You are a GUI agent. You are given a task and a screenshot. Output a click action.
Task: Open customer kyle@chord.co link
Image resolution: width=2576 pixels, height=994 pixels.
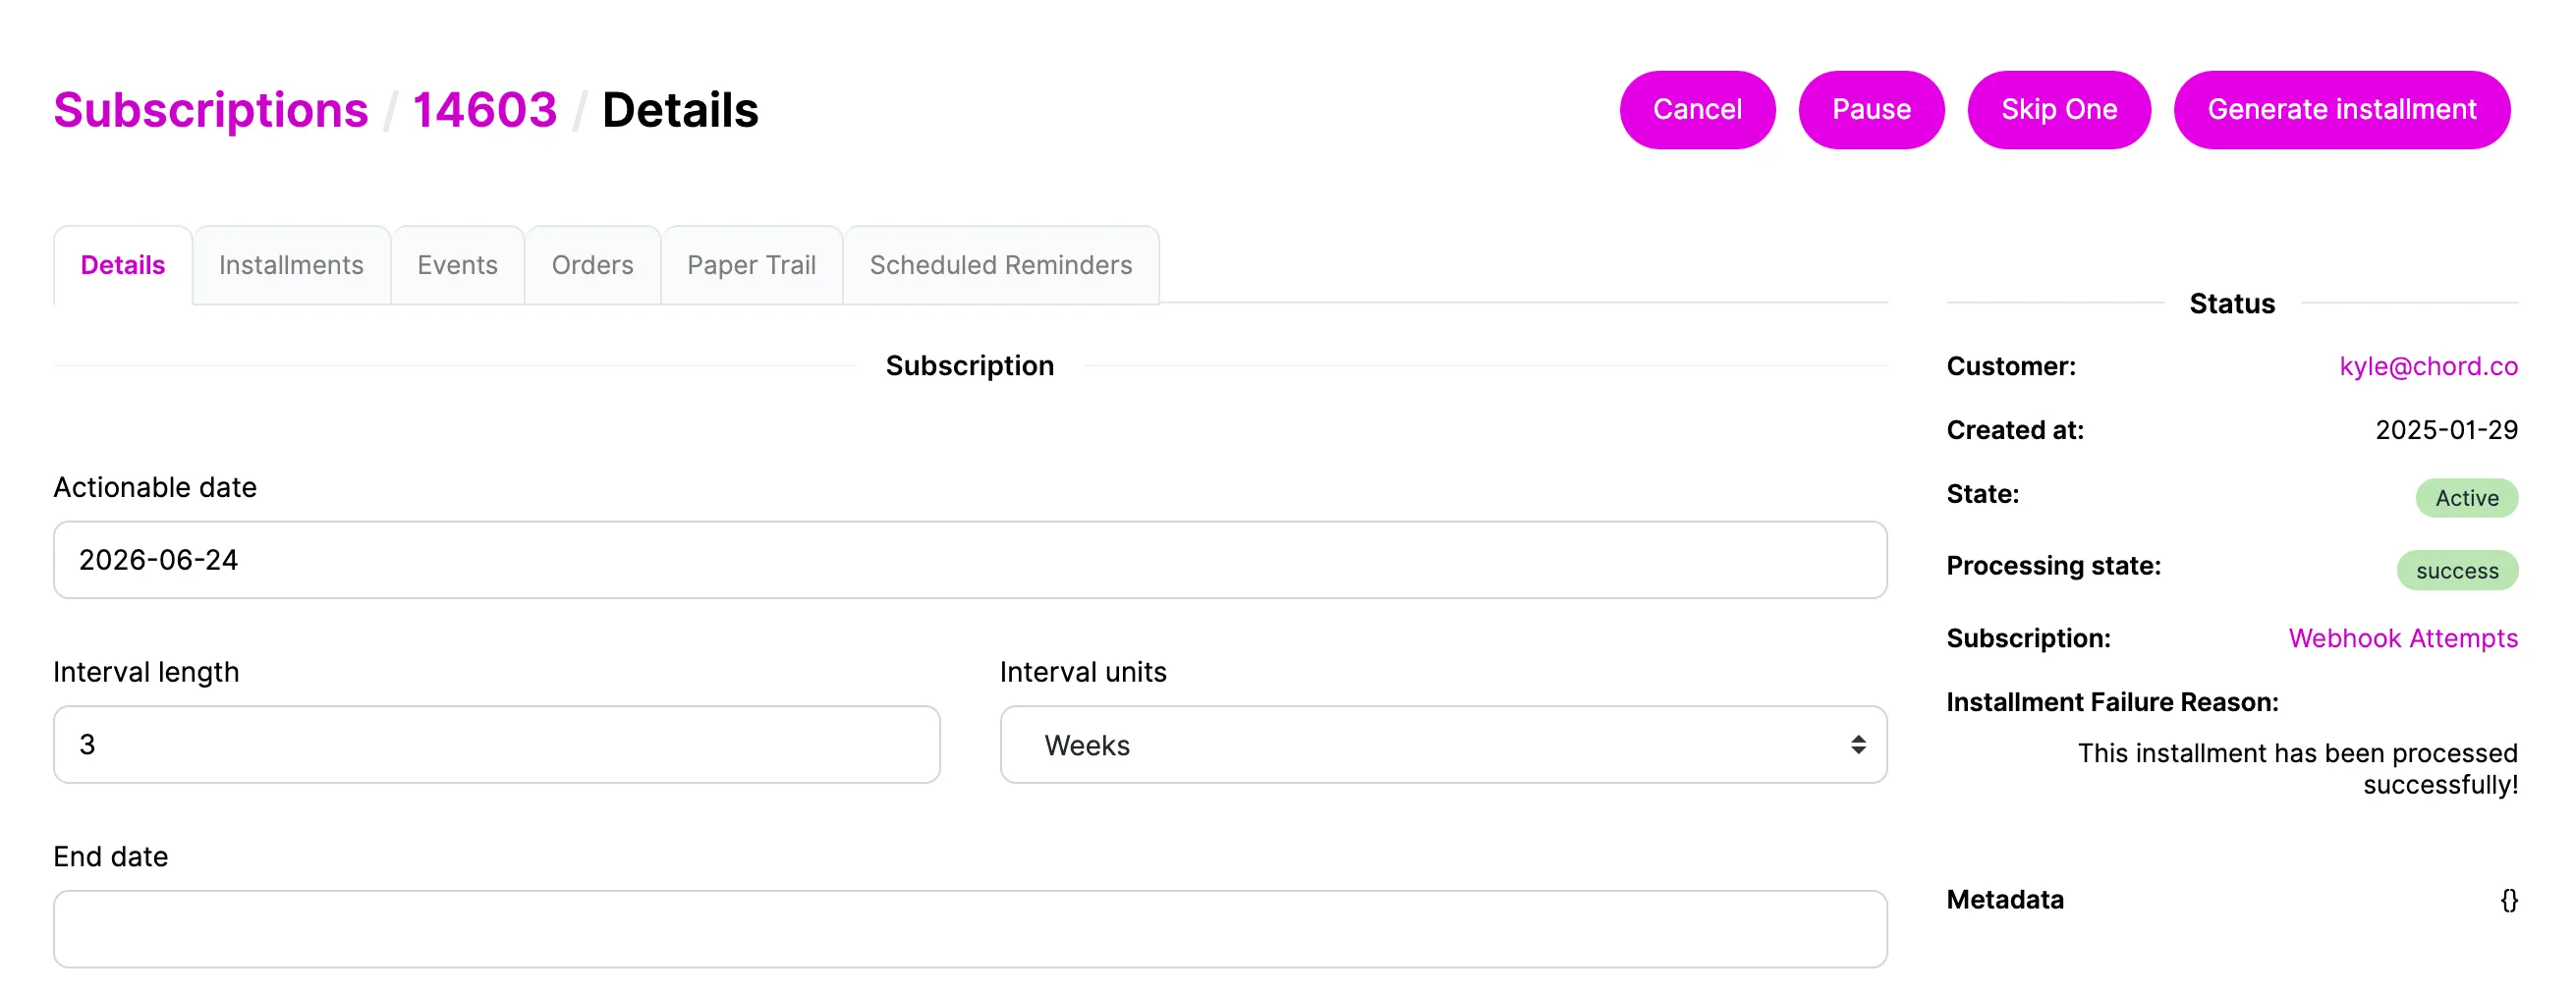[x=2428, y=366]
